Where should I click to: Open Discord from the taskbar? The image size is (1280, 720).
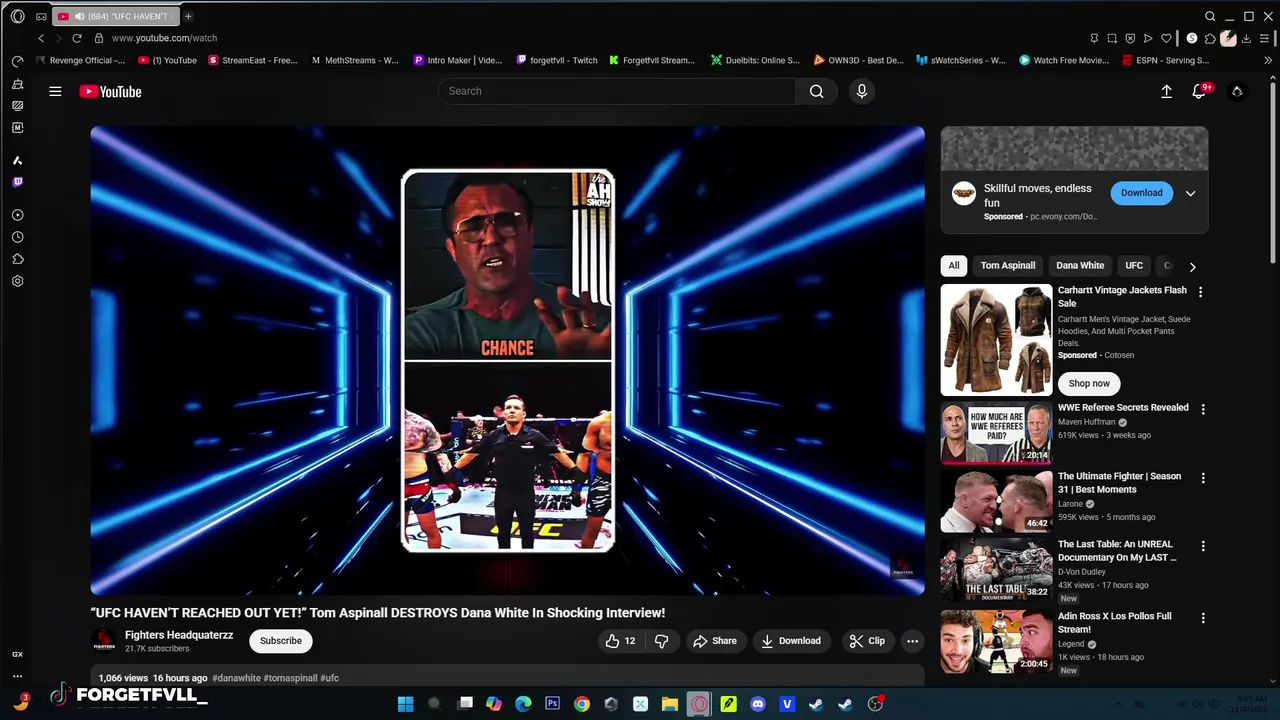(757, 704)
